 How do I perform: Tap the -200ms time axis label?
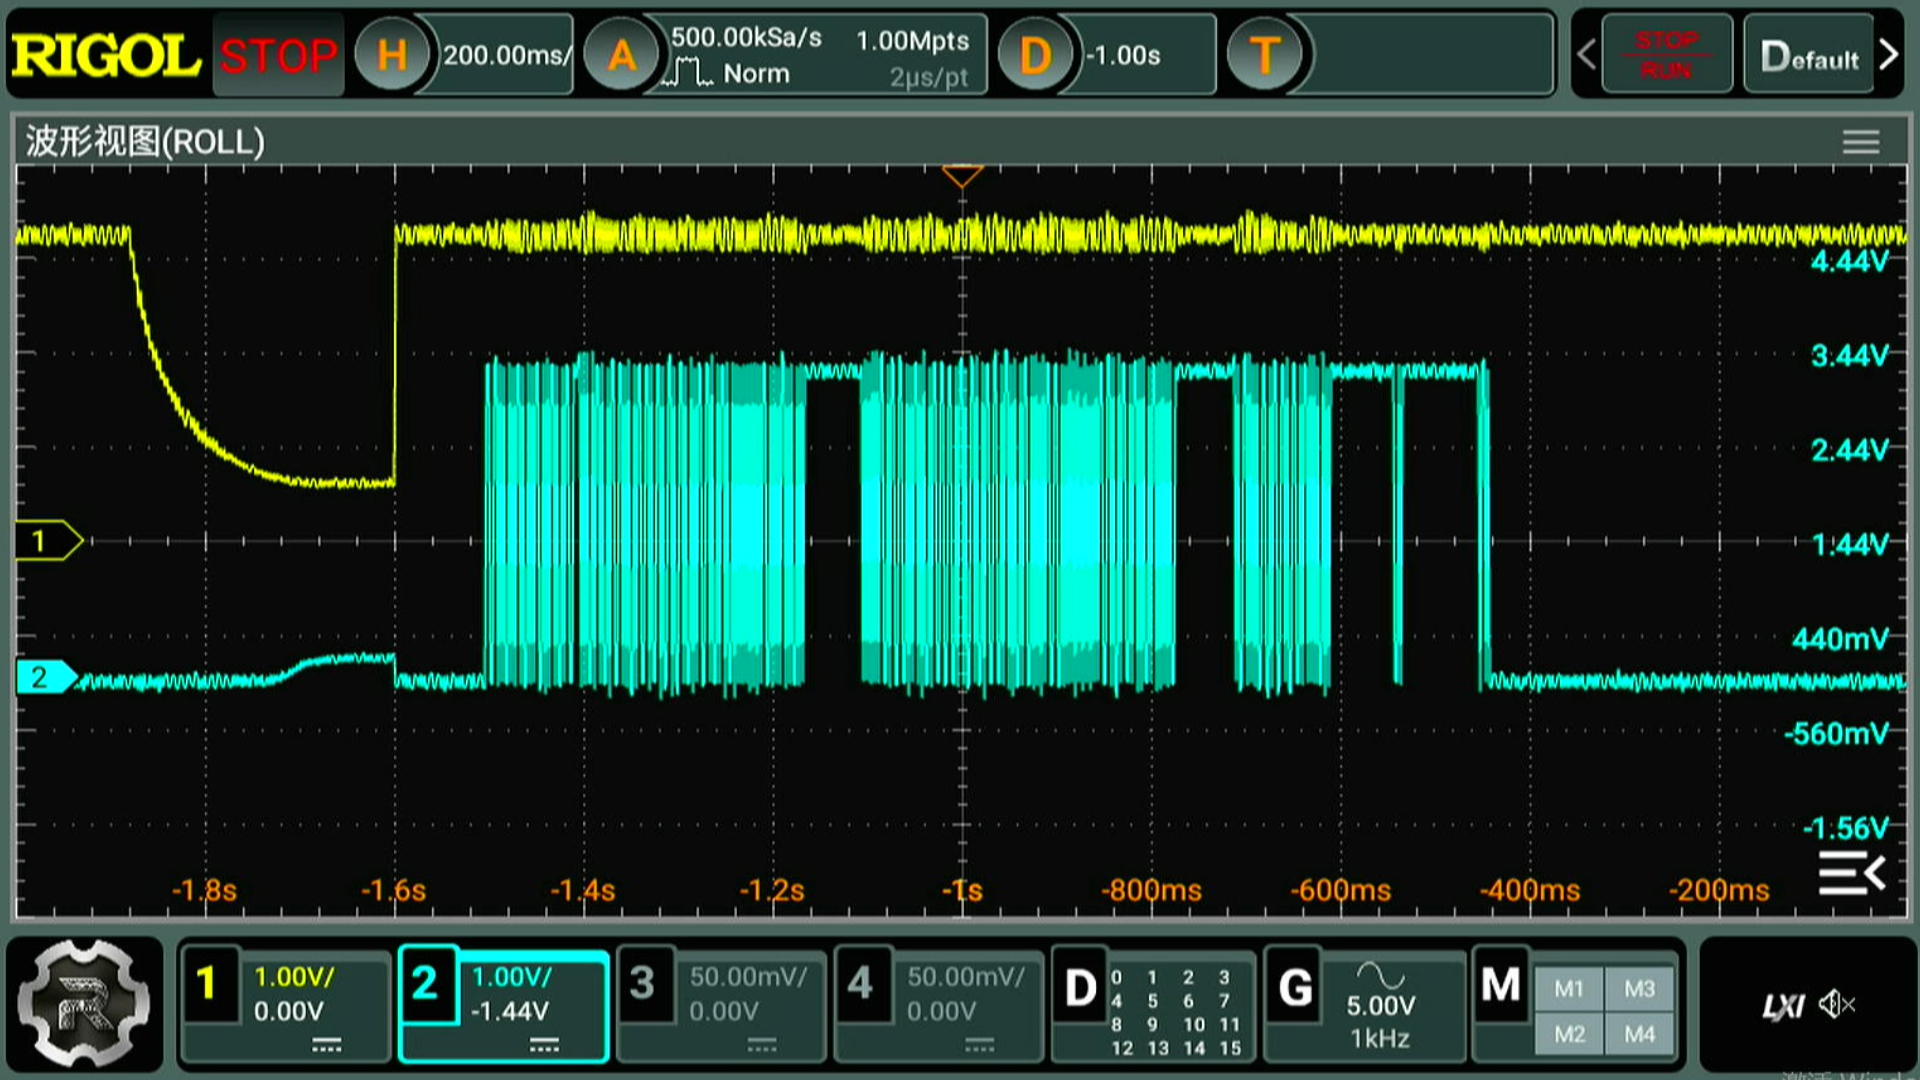pyautogui.click(x=1719, y=890)
